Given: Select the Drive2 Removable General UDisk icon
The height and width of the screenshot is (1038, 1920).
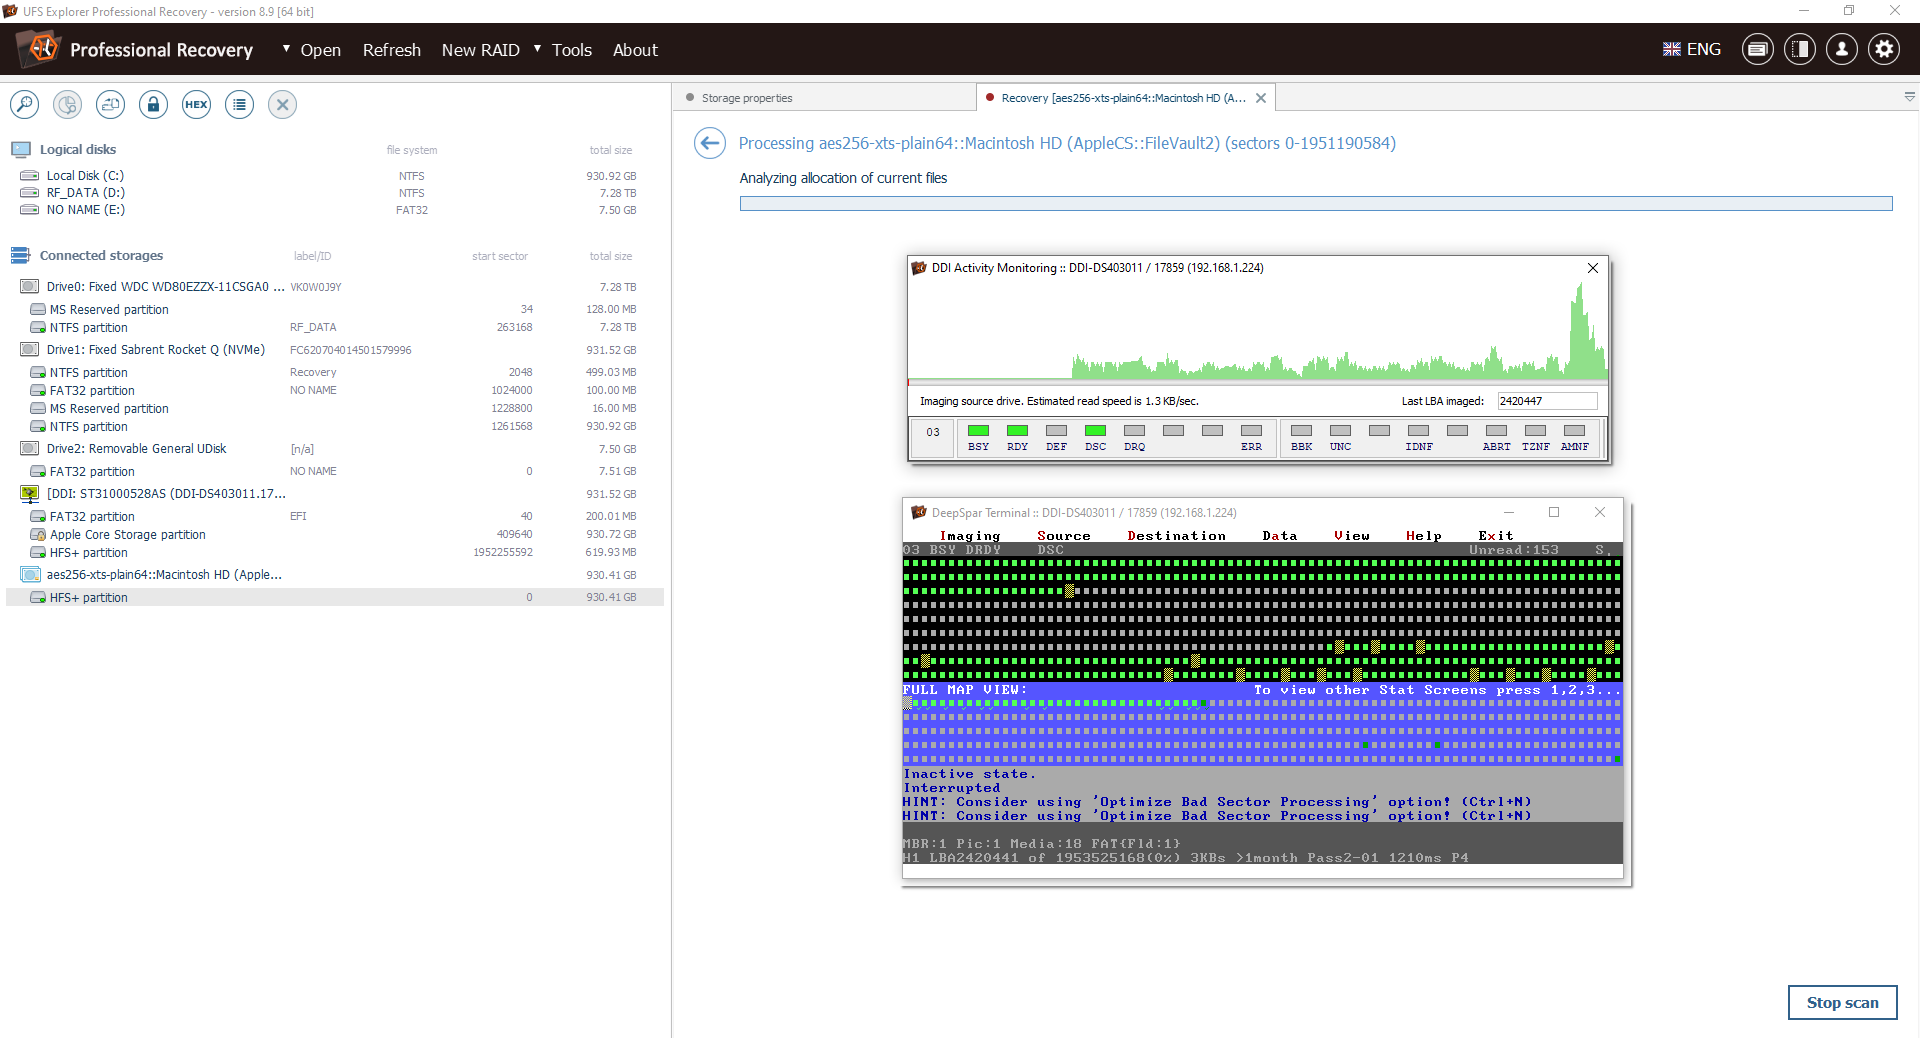Looking at the screenshot, I should (30, 448).
